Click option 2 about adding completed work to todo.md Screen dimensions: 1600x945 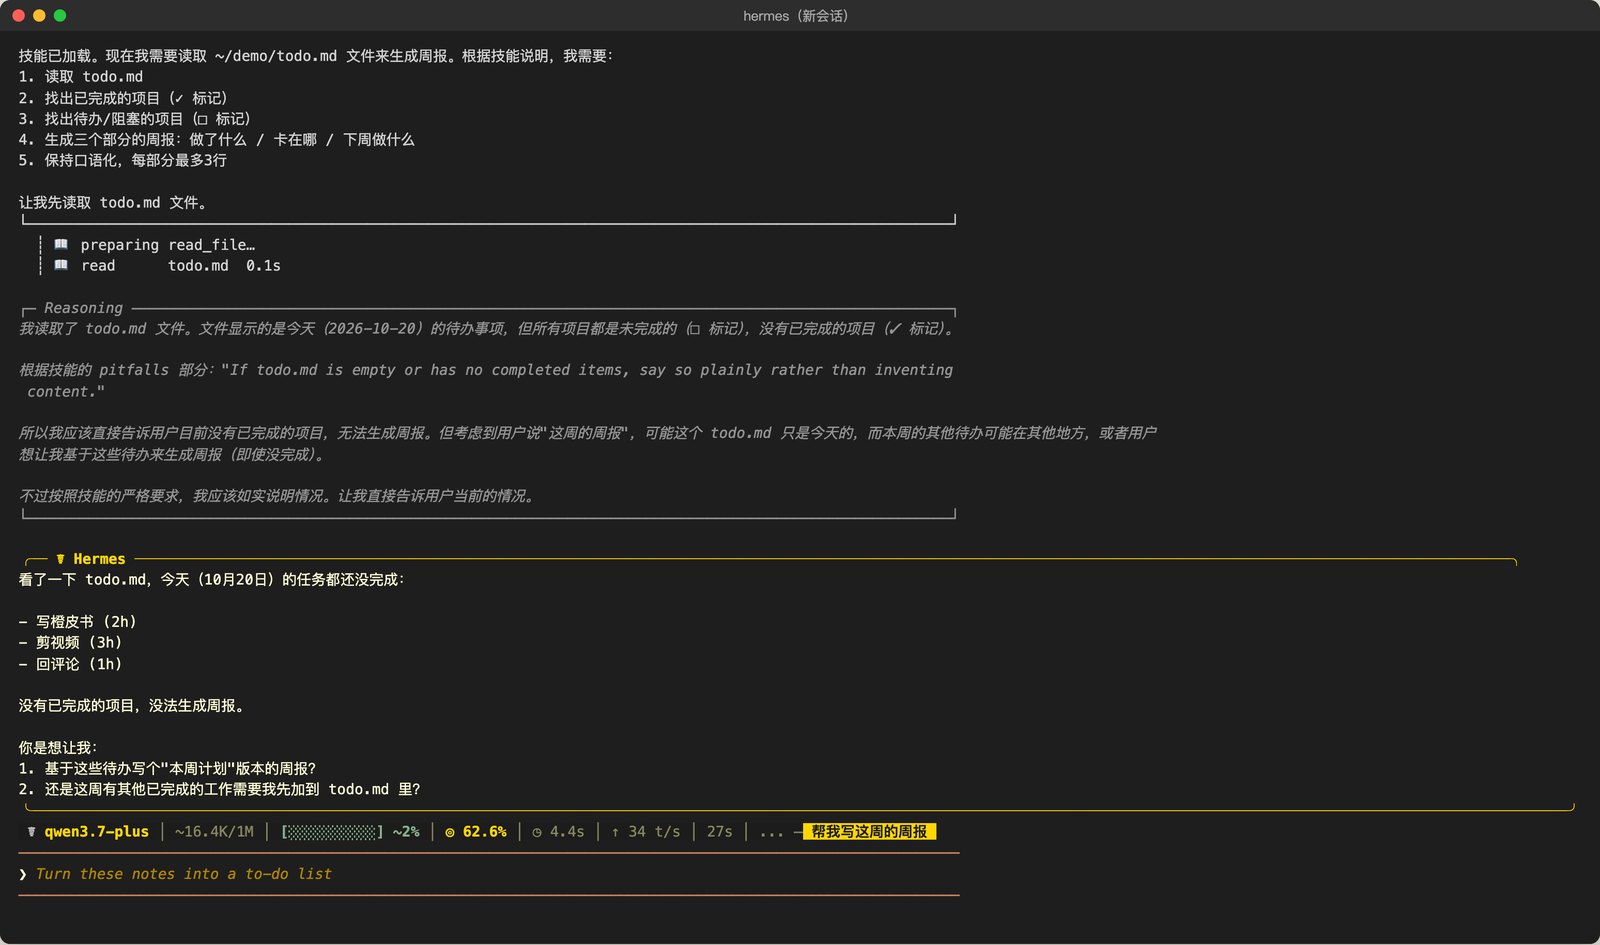coord(219,790)
